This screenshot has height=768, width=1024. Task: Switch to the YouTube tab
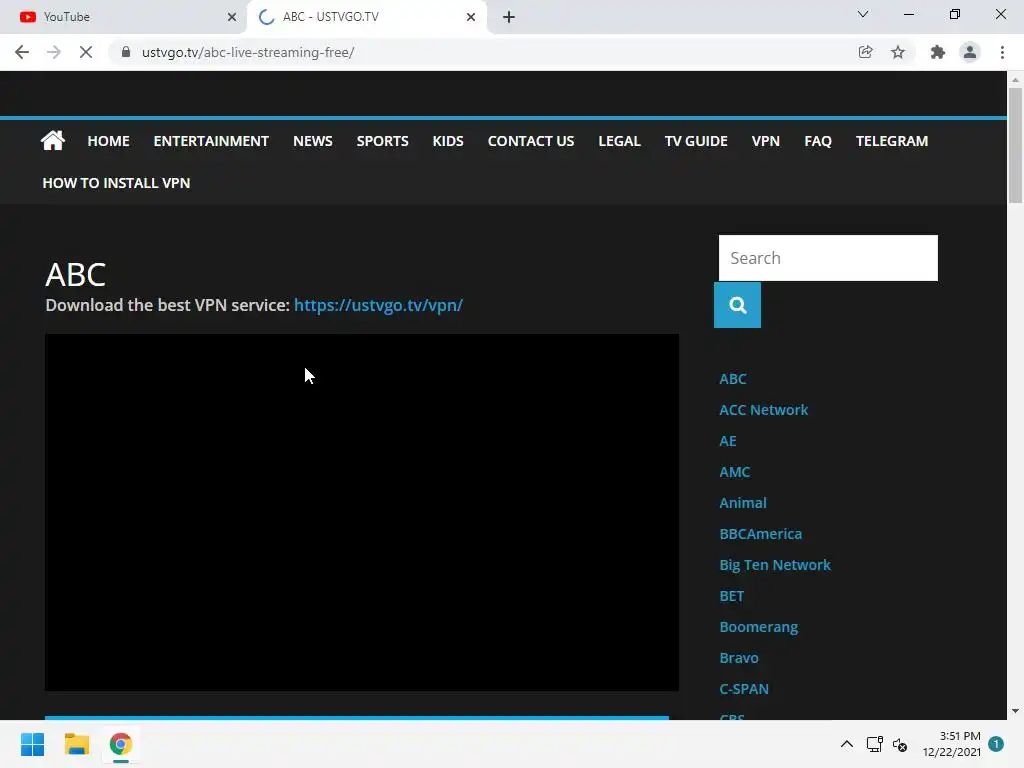(123, 17)
